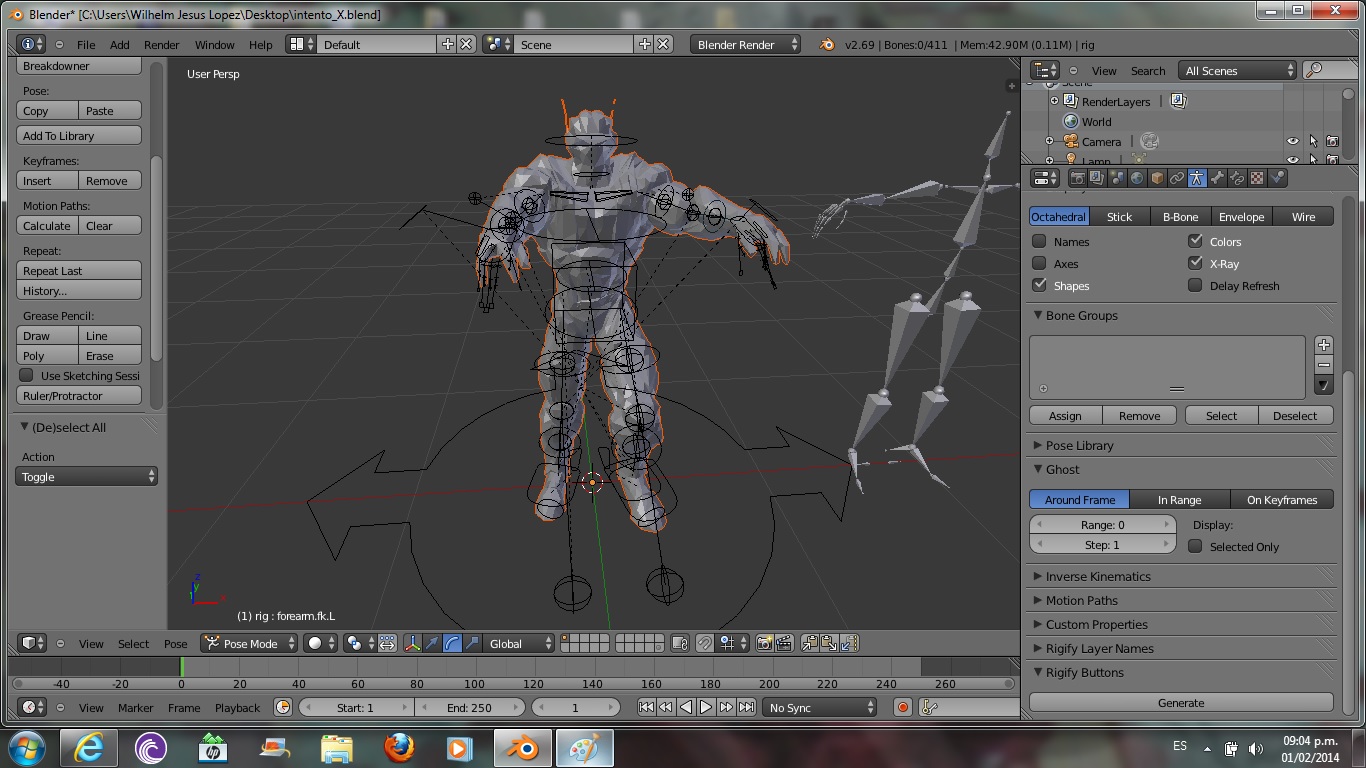The height and width of the screenshot is (768, 1366).
Task: Switch bone display to Stick
Action: click(x=1119, y=216)
